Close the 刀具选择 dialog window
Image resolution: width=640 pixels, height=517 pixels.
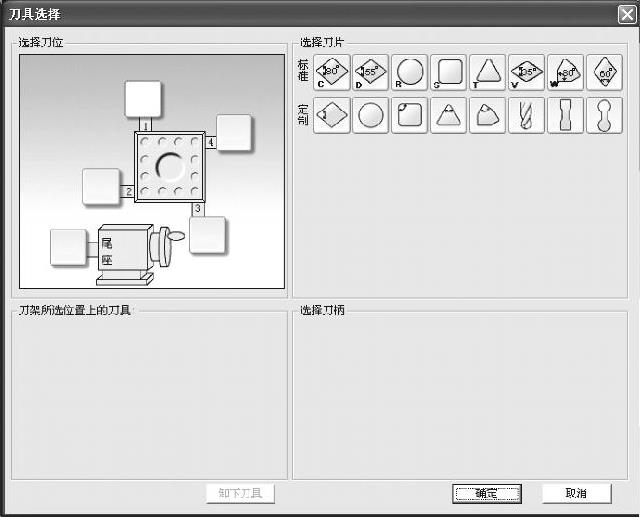pos(627,15)
